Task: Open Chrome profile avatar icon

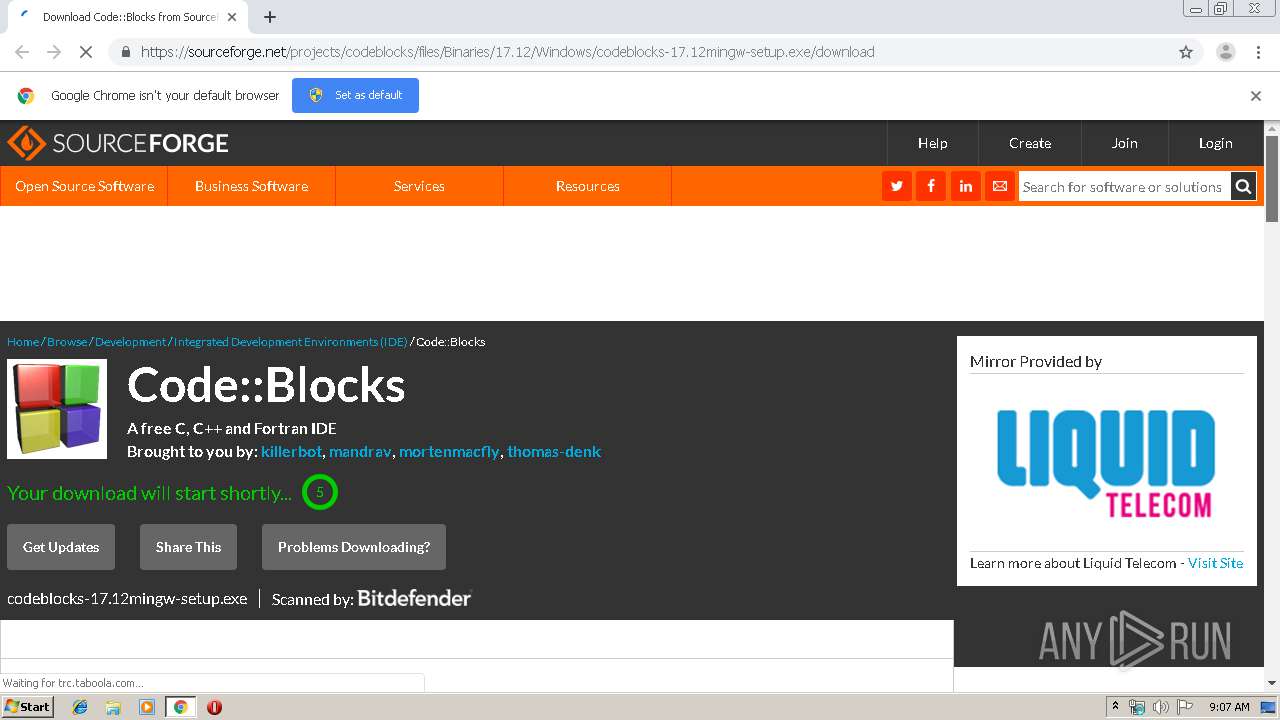Action: pyautogui.click(x=1225, y=52)
